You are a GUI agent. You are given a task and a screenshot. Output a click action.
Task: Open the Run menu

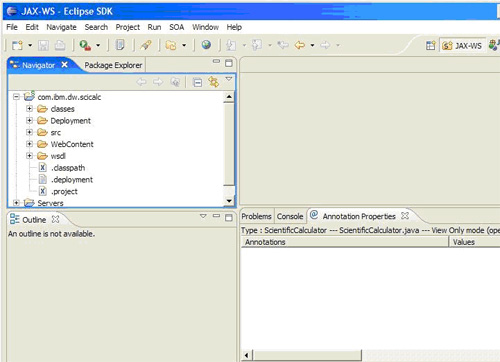pyautogui.click(x=154, y=27)
